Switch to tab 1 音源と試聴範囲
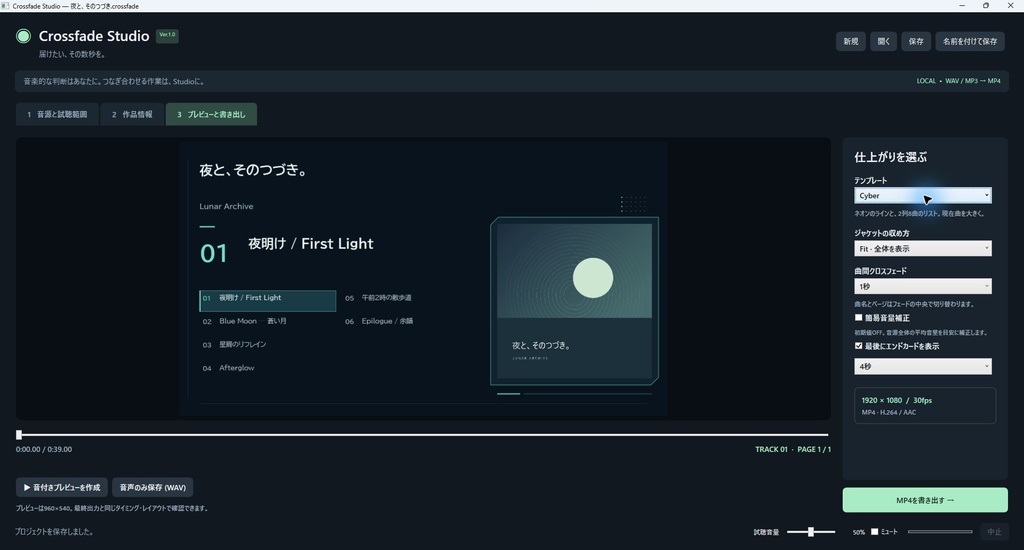Viewport: 1024px width, 550px height. tap(57, 114)
